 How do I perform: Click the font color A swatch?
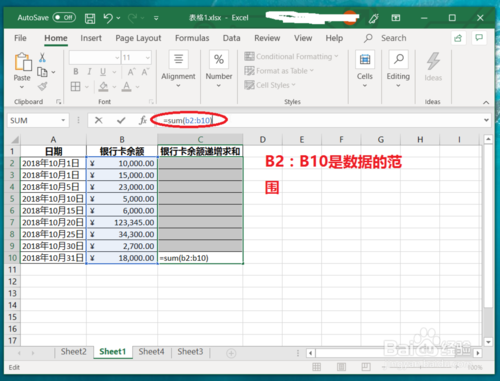click(126, 87)
